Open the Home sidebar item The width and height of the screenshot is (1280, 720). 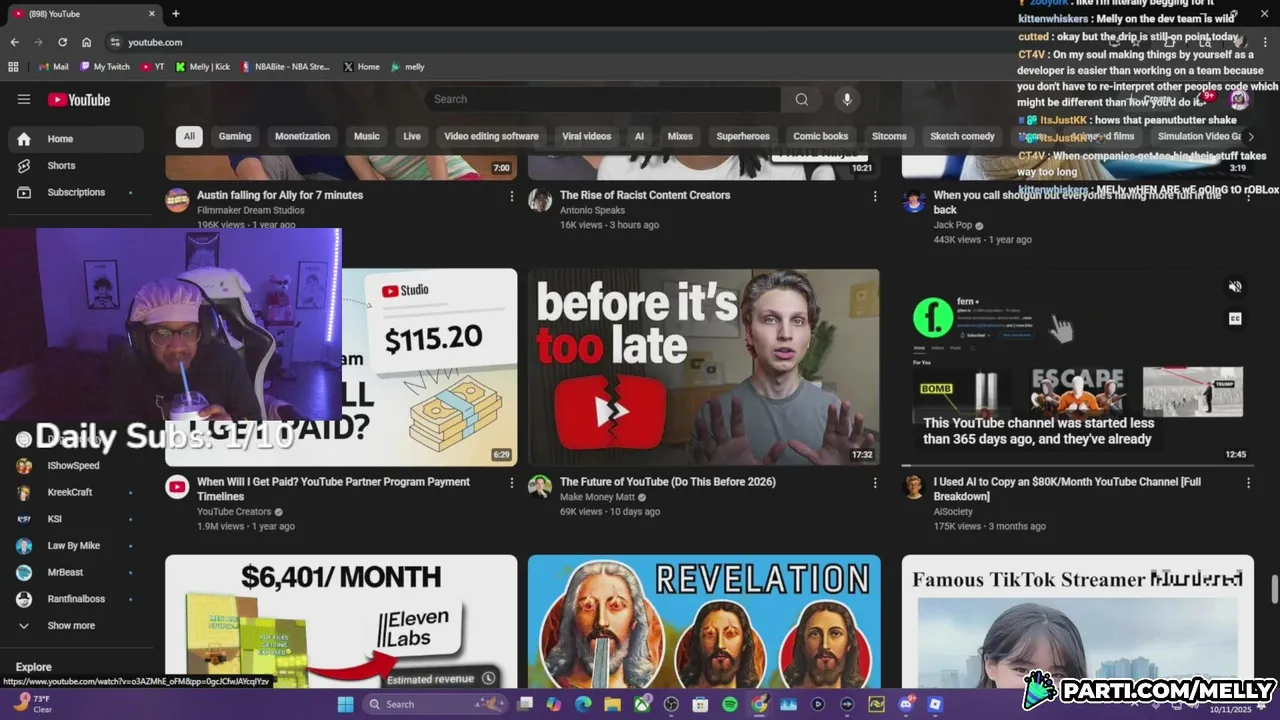click(76, 139)
